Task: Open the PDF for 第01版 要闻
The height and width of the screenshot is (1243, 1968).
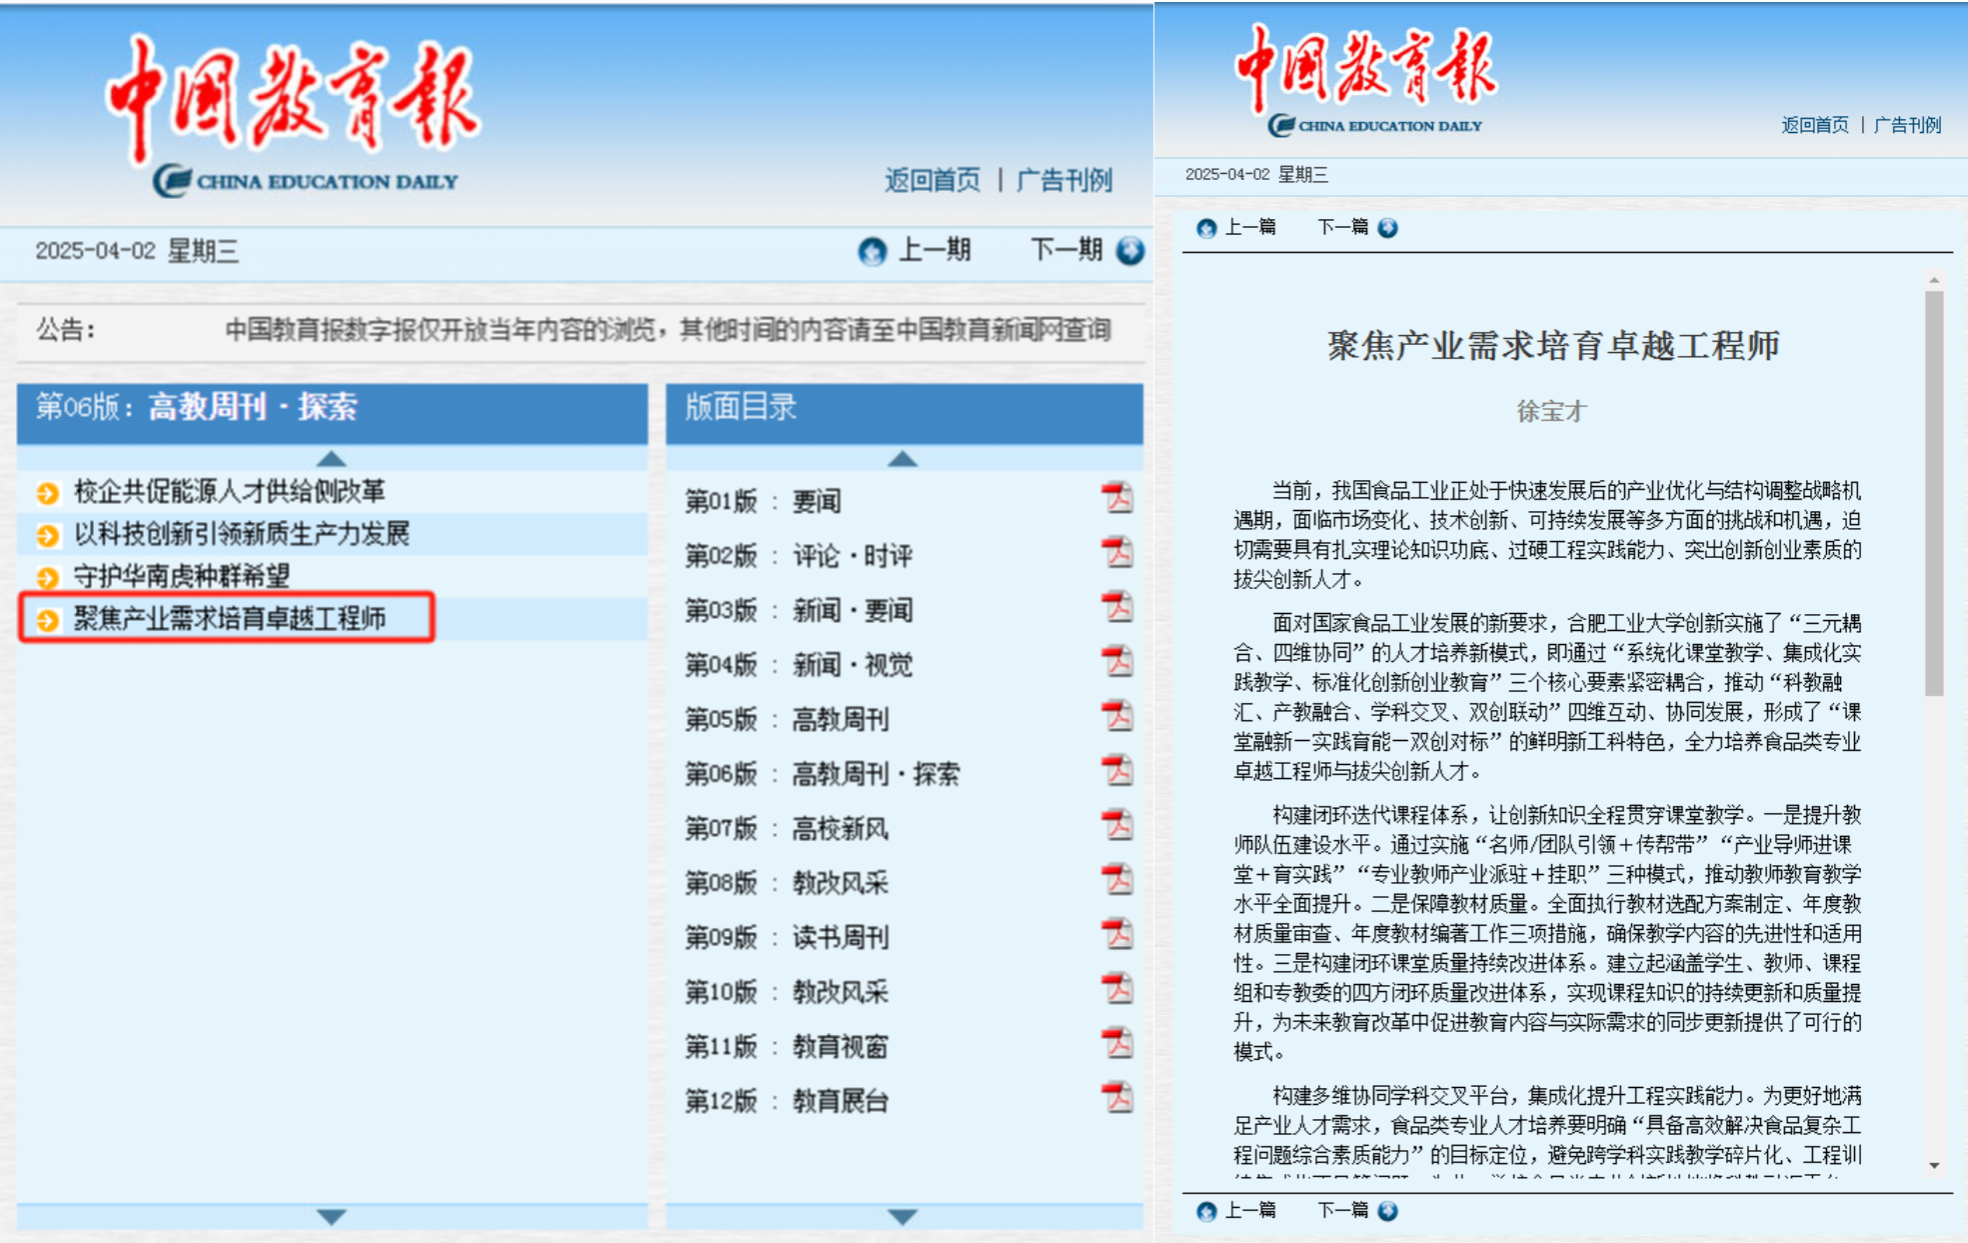Action: (1120, 497)
